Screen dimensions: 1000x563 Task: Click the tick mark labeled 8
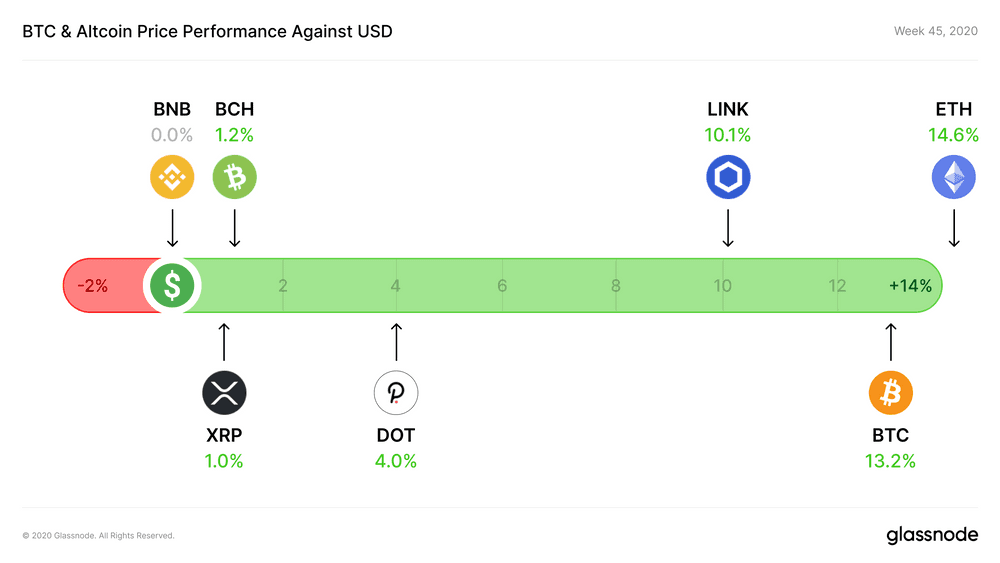(615, 286)
